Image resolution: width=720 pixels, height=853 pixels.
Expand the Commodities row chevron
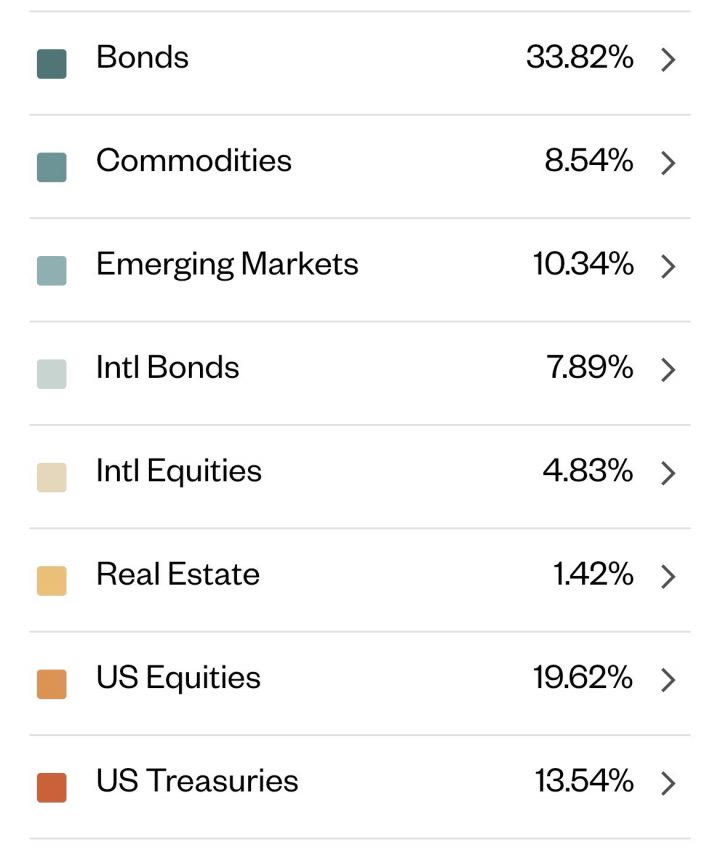point(669,163)
